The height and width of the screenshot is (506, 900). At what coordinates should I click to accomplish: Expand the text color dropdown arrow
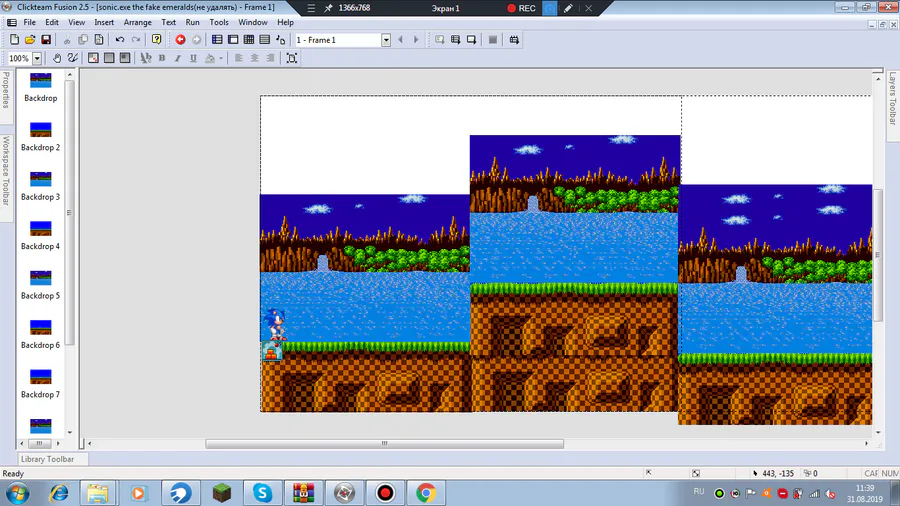pos(221,58)
